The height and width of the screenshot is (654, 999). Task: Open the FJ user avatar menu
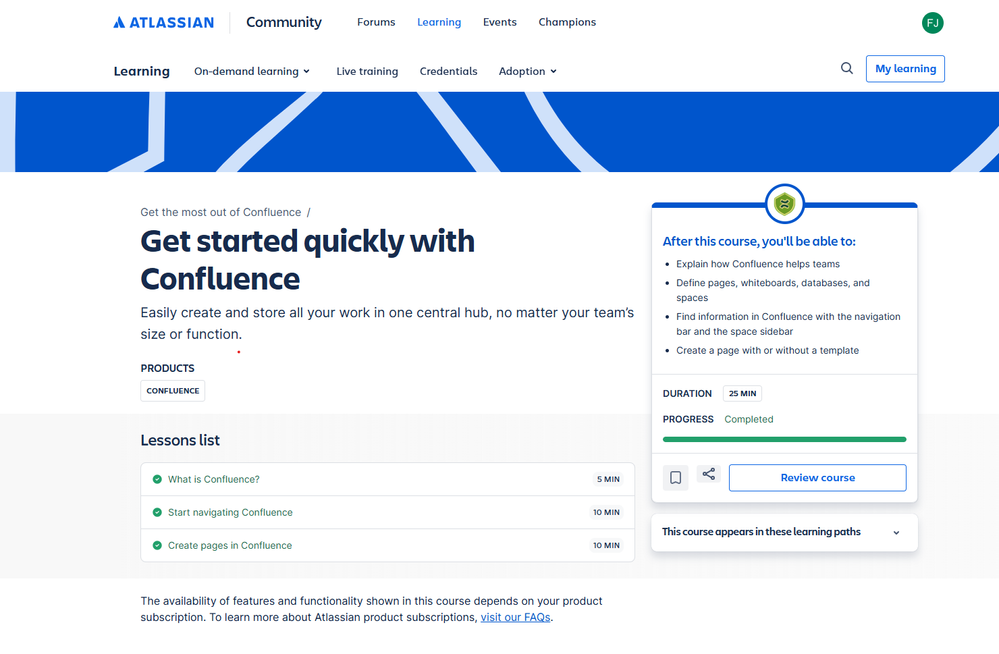[932, 23]
